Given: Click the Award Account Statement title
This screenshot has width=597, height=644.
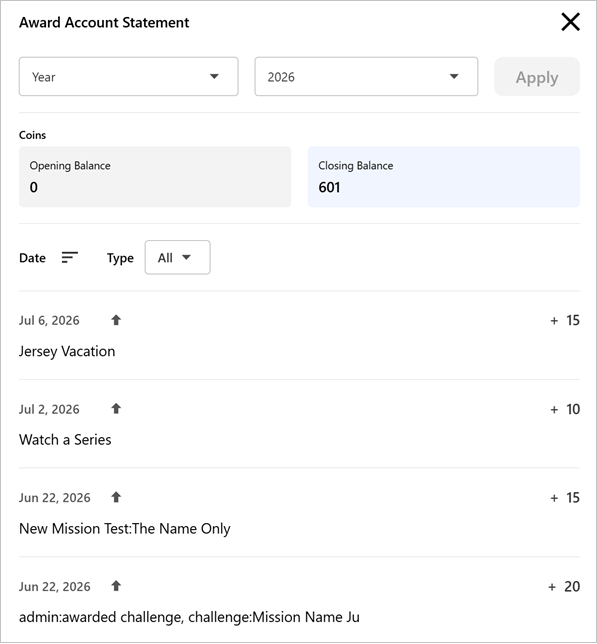Looking at the screenshot, I should click(104, 23).
